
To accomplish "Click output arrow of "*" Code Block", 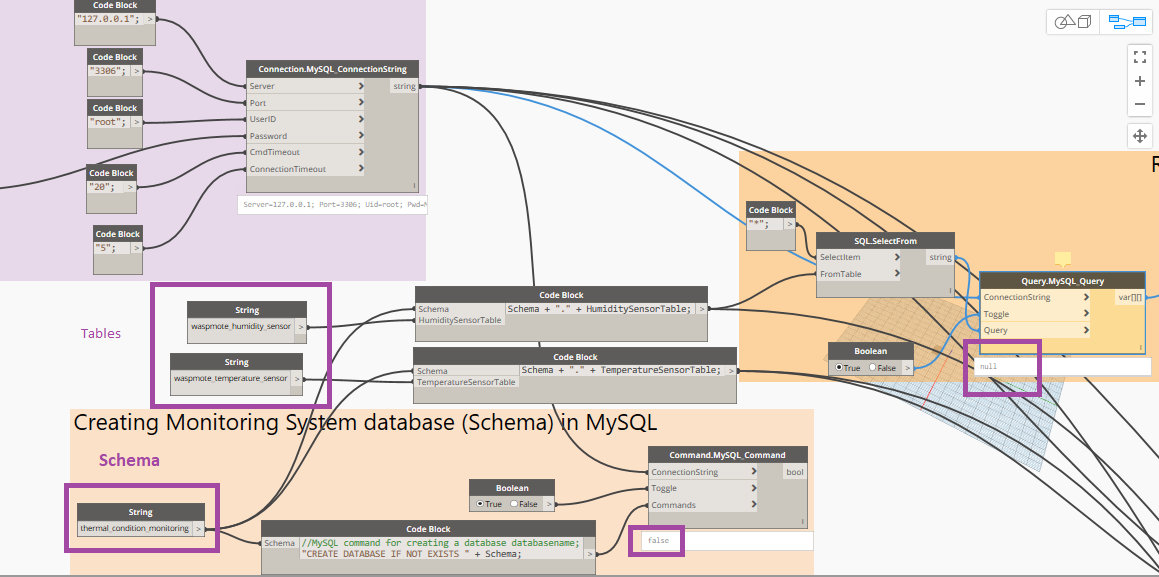I will pyautogui.click(x=789, y=225).
